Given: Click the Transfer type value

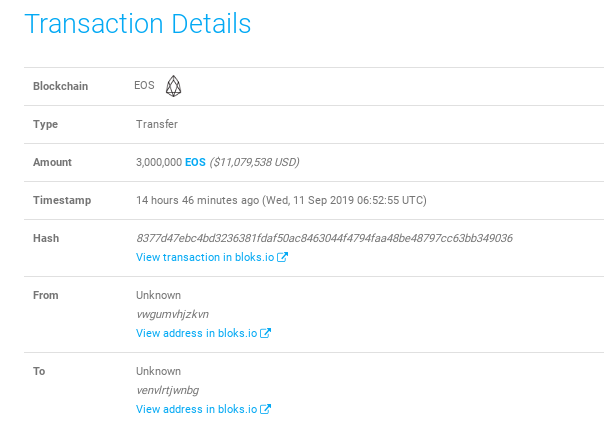Looking at the screenshot, I should pyautogui.click(x=157, y=124).
